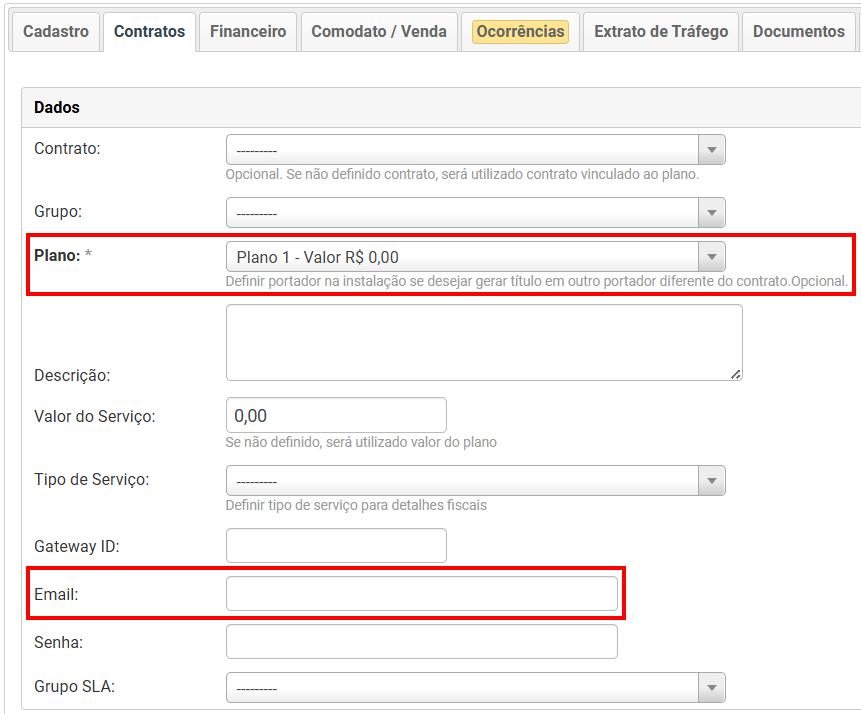
Task: Open the Plano dropdown showing Plano 1
Action: click(x=475, y=257)
